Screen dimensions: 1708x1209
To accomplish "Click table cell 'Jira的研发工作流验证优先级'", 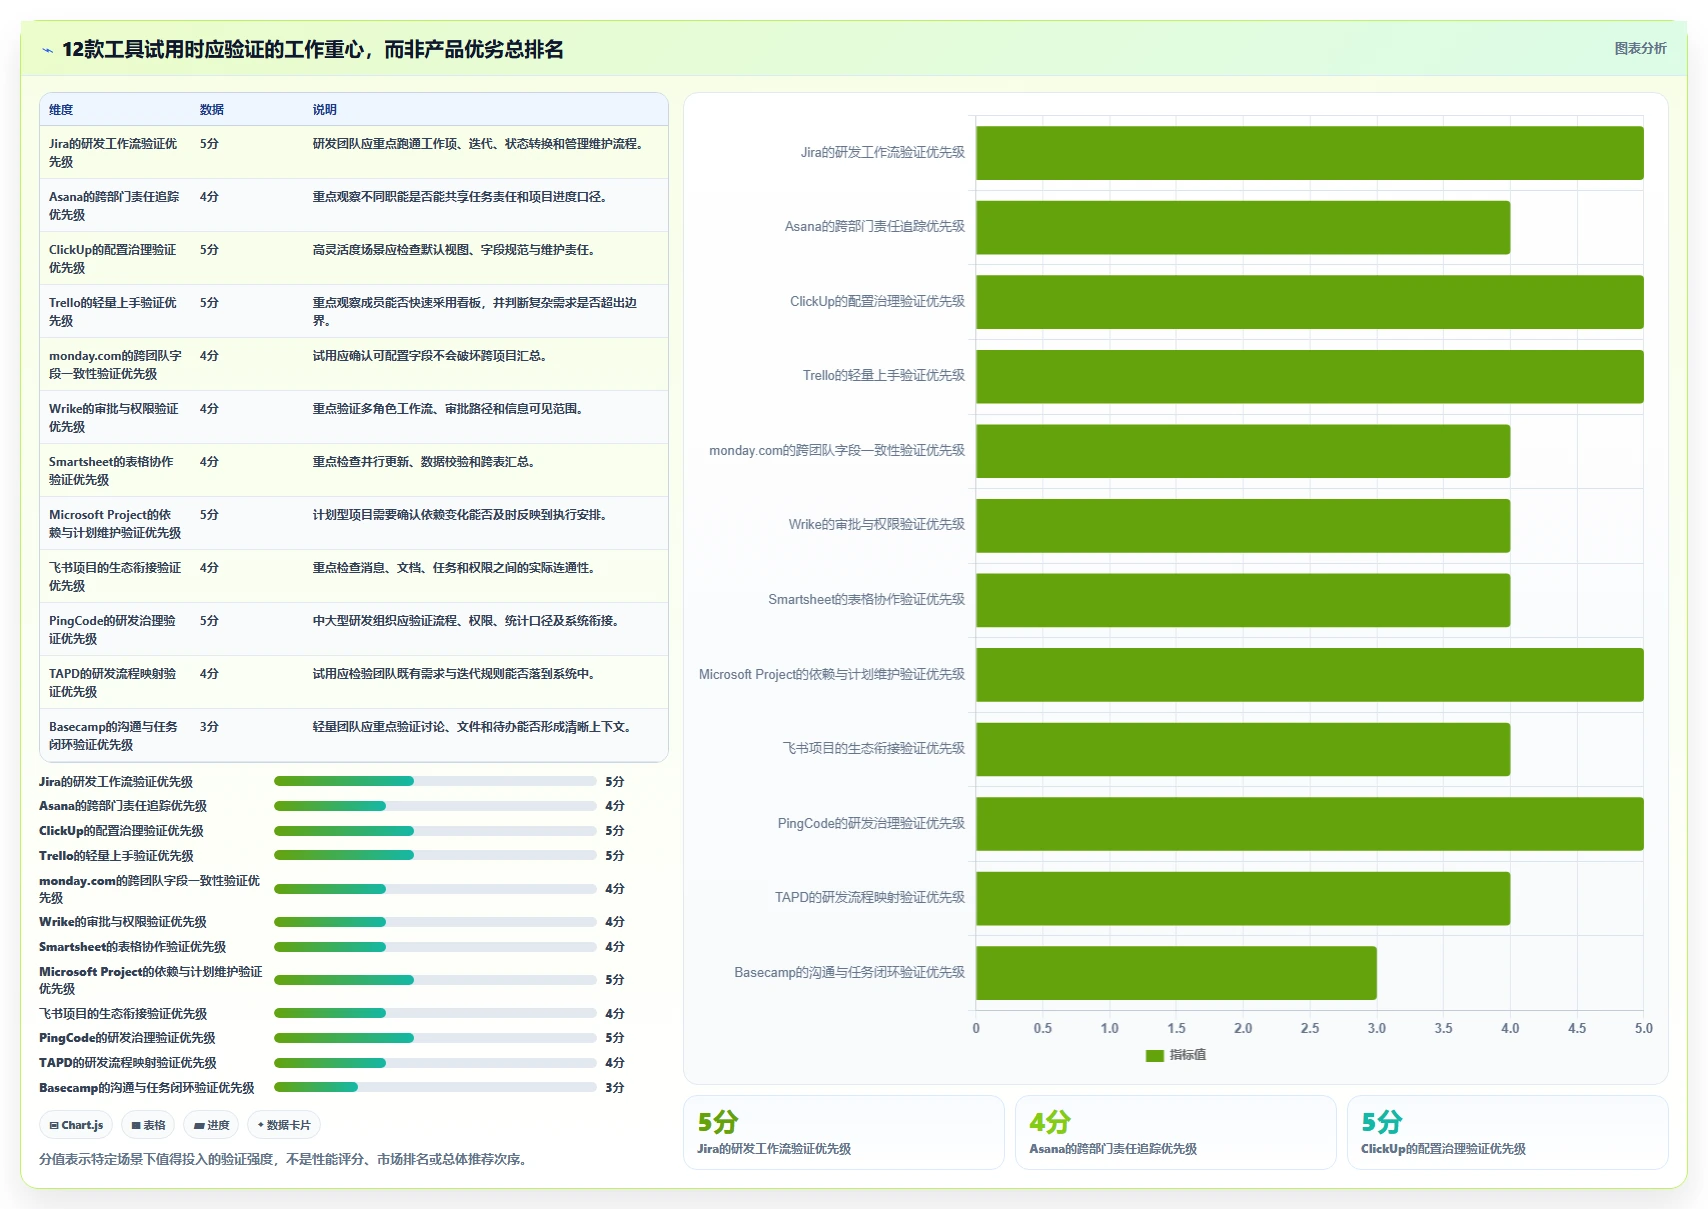I will (x=114, y=152).
